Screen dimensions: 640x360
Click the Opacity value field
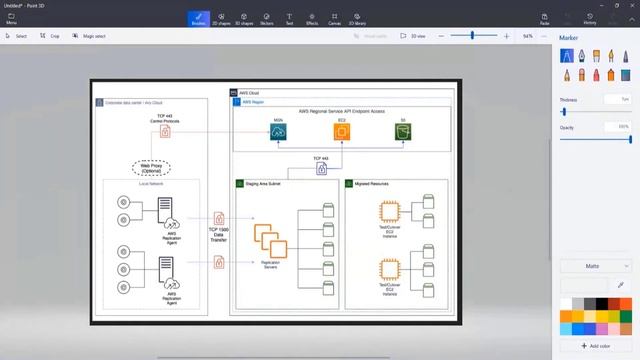coord(618,127)
